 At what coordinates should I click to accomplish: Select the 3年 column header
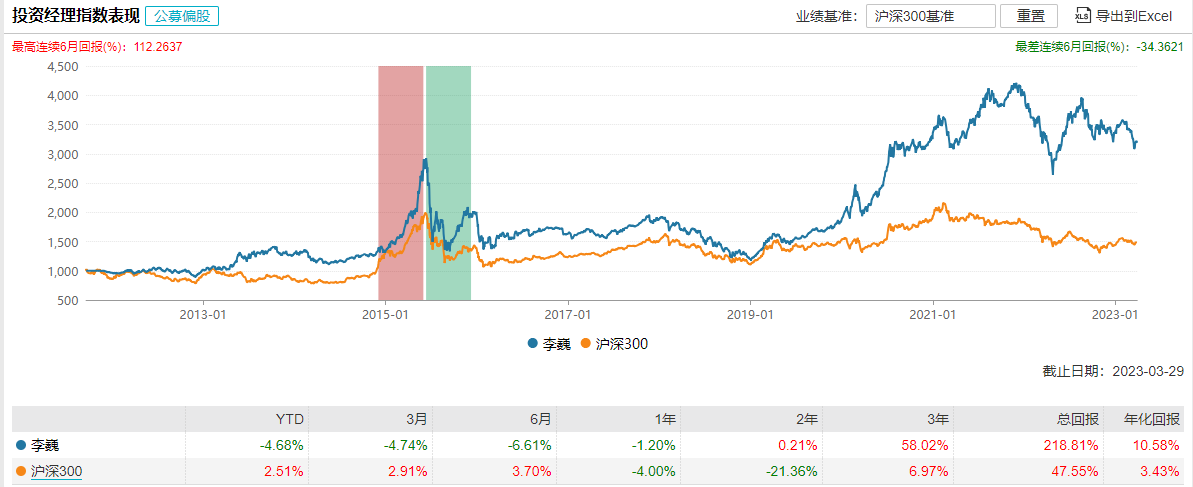938,419
